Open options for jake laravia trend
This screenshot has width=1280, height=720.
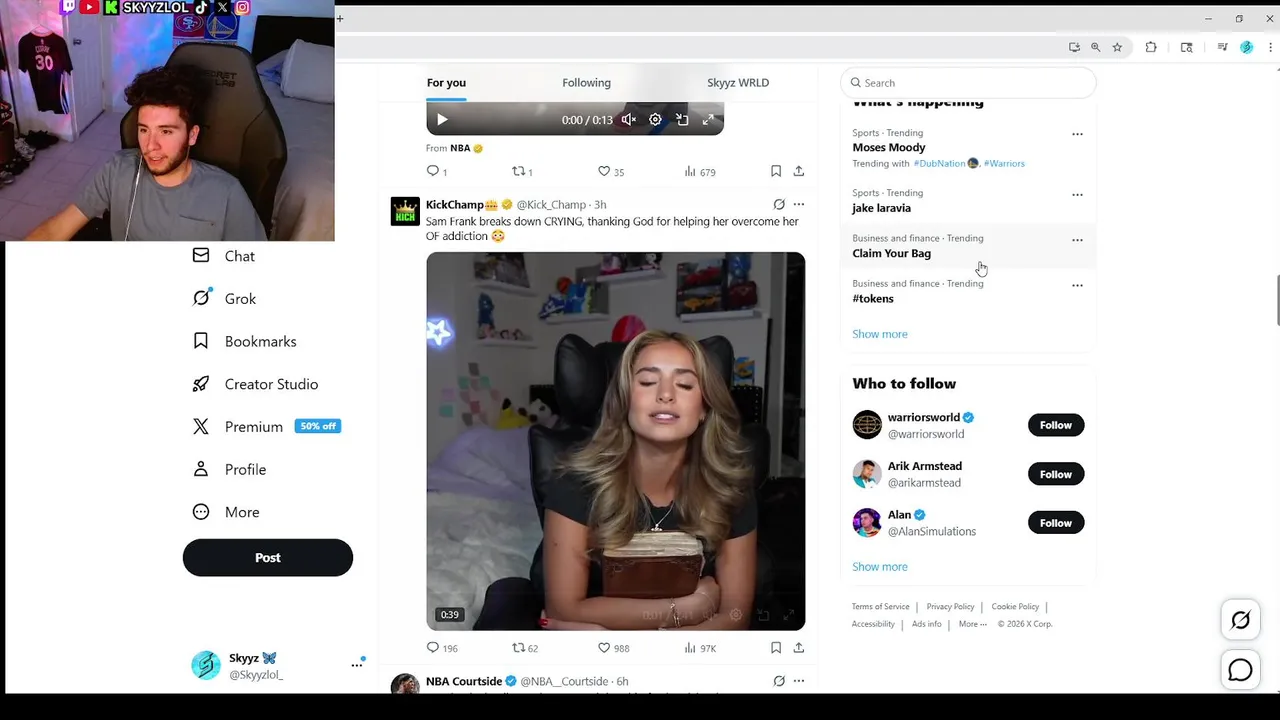[x=1077, y=195]
